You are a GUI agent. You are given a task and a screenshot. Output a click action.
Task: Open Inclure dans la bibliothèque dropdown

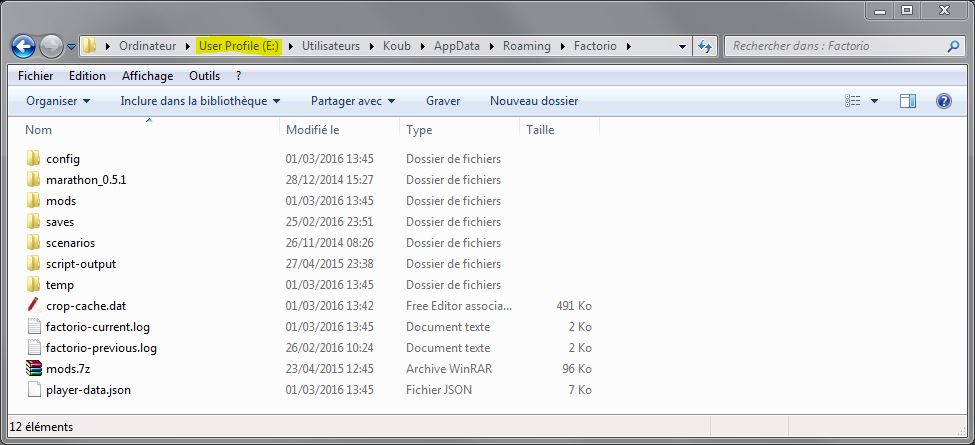point(200,101)
